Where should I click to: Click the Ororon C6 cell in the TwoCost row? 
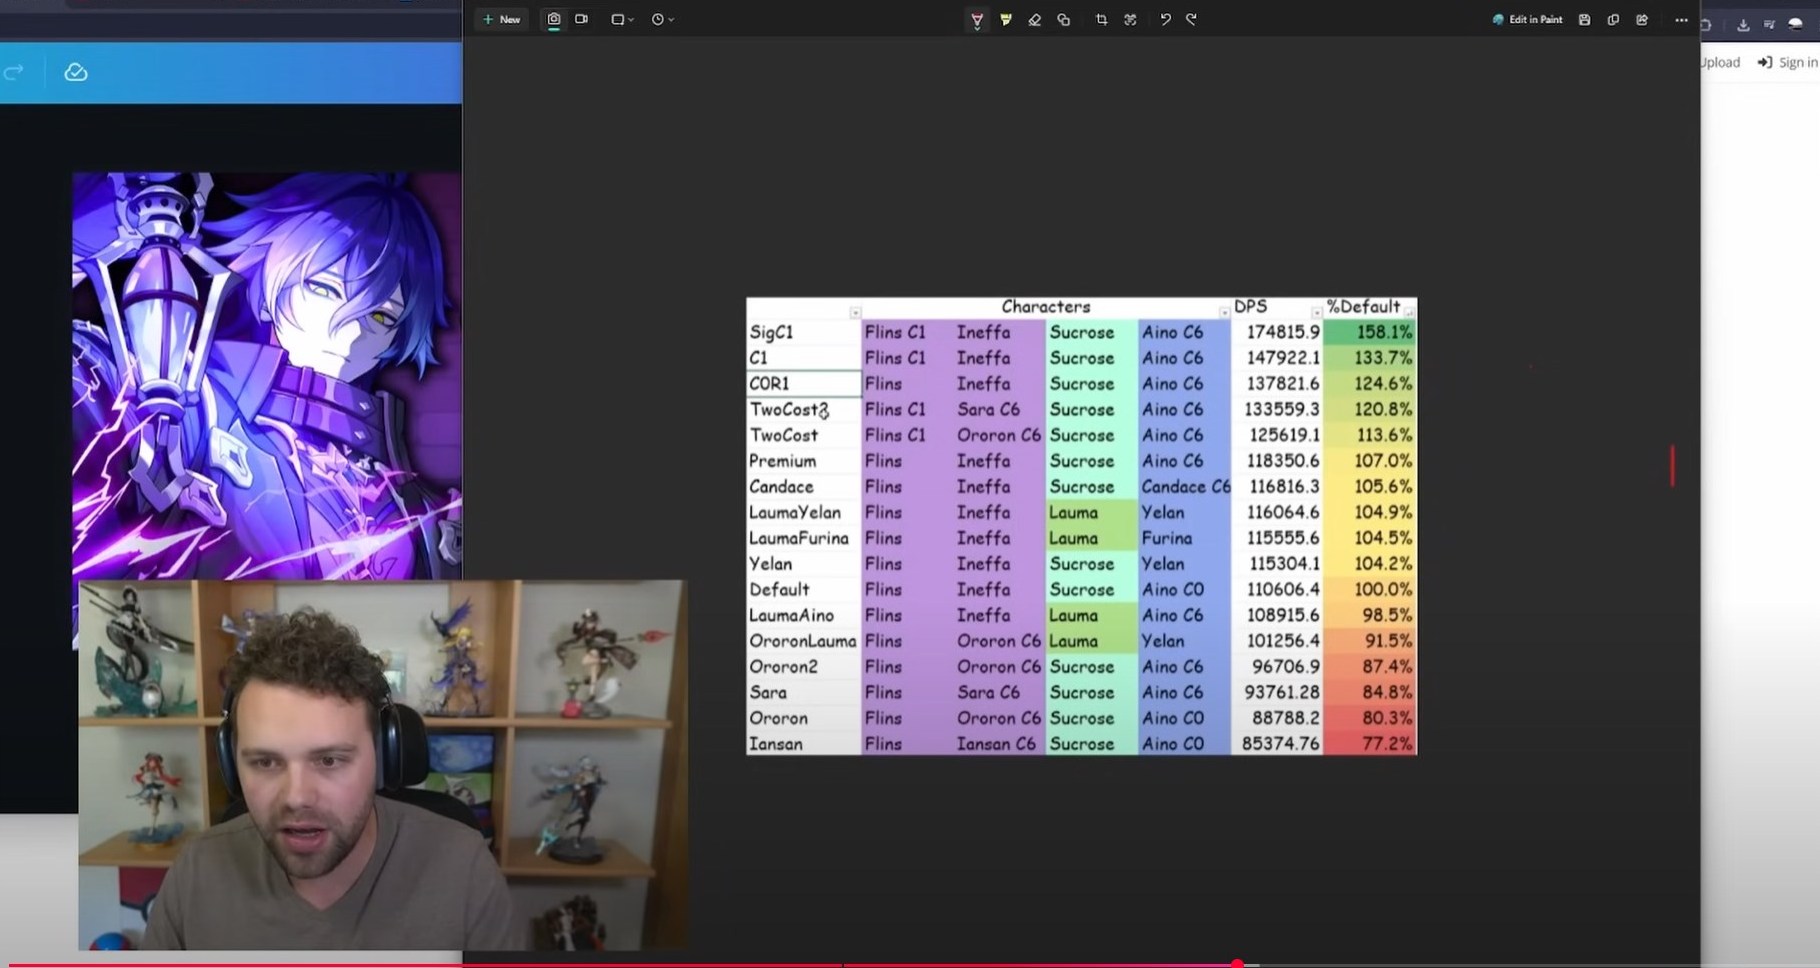pyautogui.click(x=1000, y=436)
